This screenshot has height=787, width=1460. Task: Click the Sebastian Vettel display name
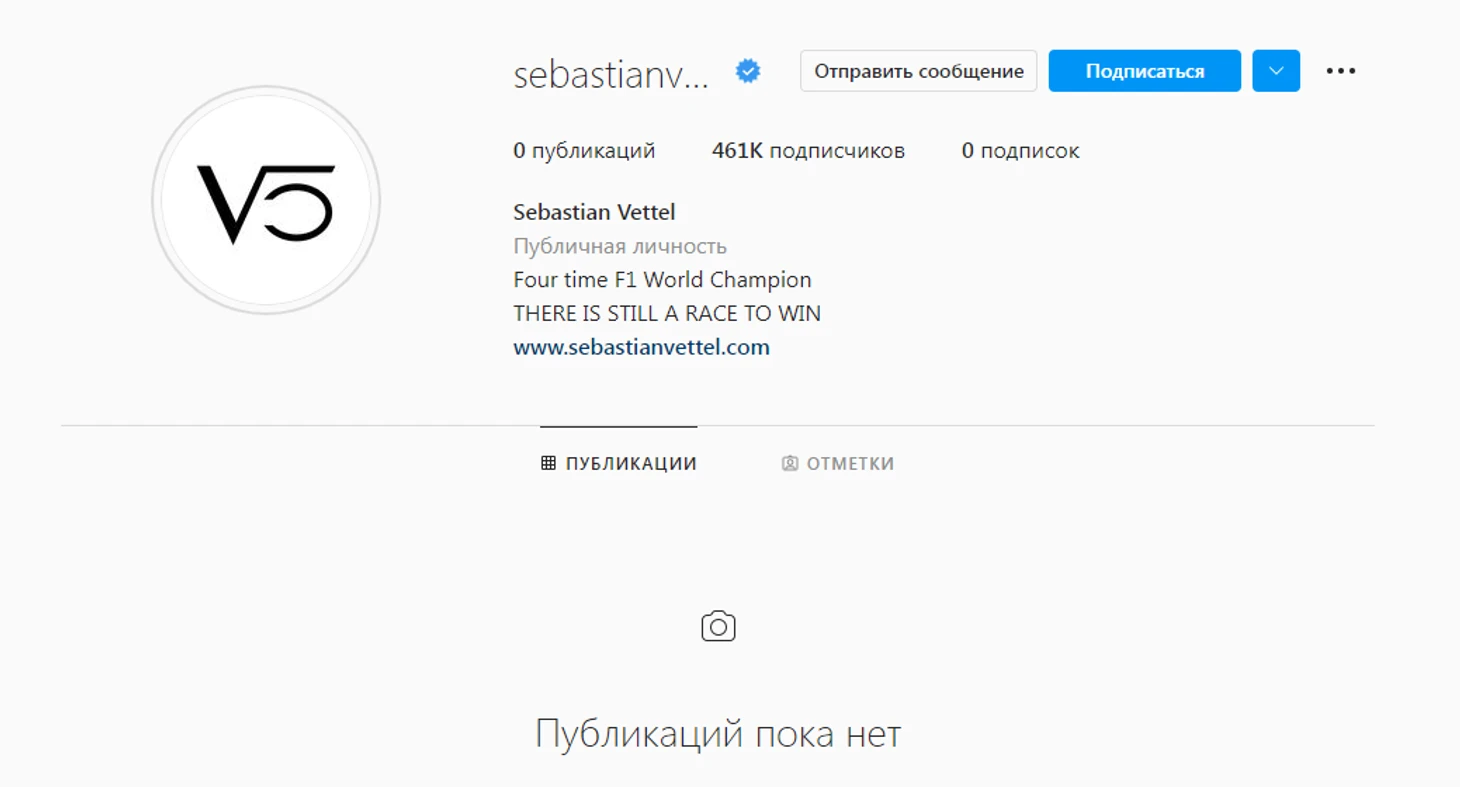coord(594,212)
